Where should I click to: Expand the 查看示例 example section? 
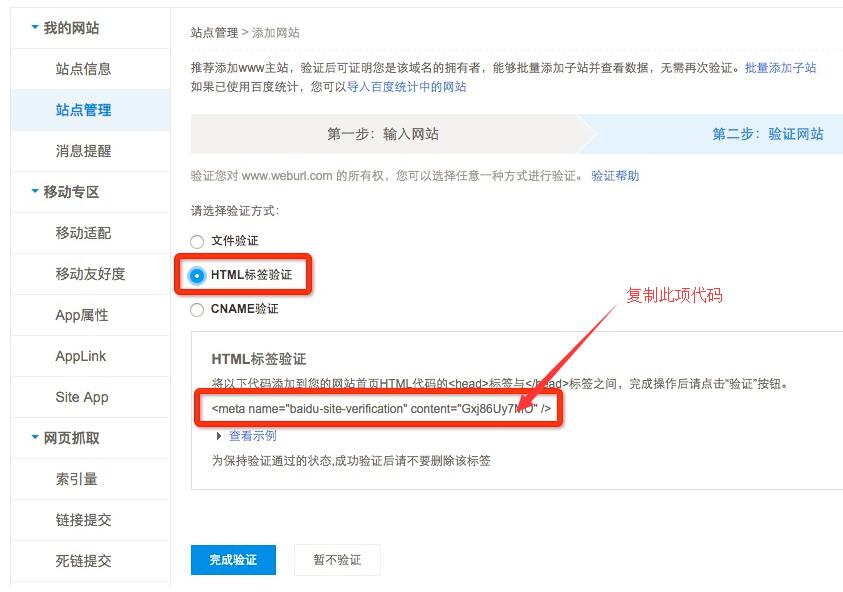click(251, 435)
